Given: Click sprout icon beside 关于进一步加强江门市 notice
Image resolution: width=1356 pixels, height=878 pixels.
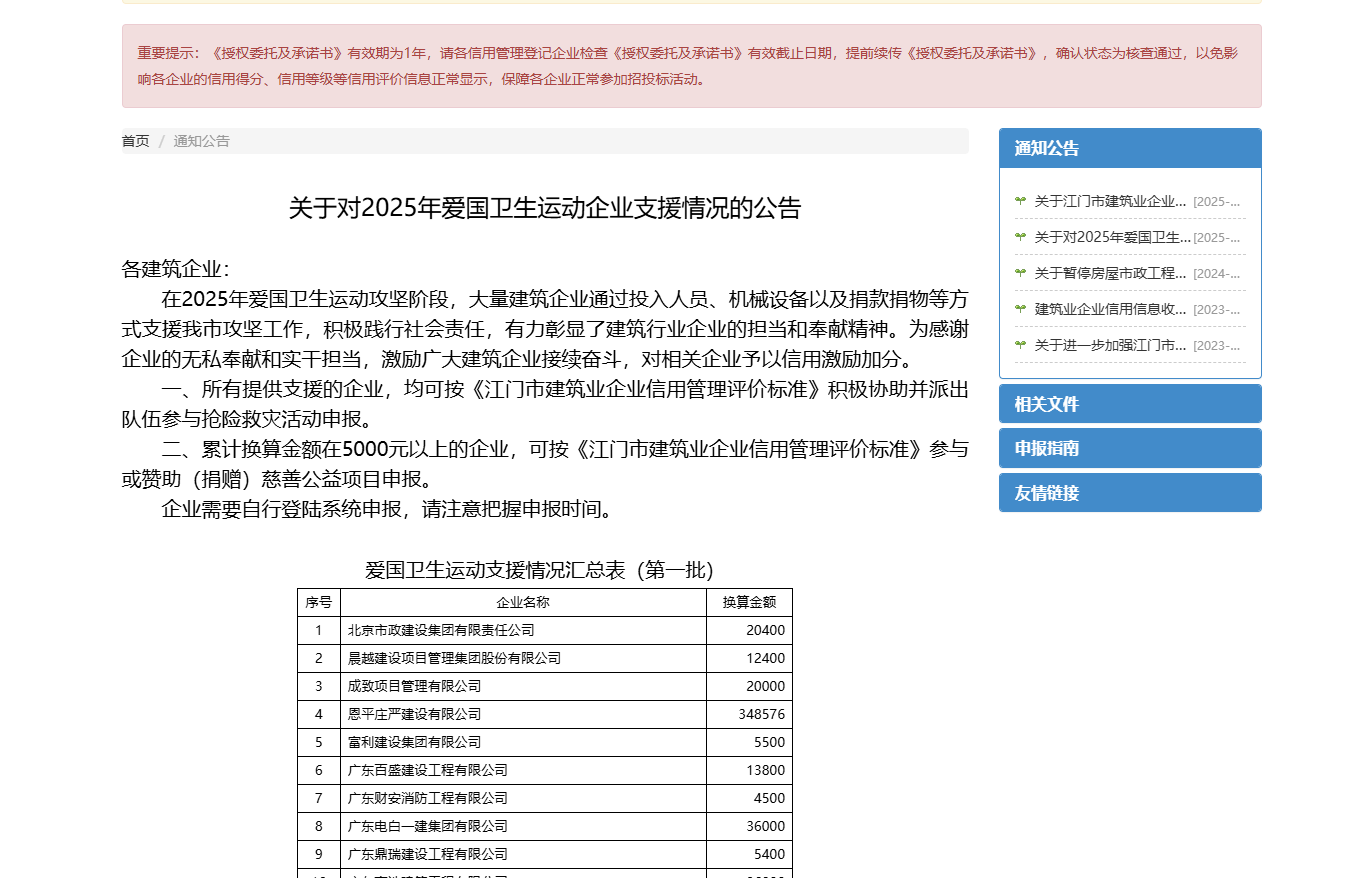Looking at the screenshot, I should 1020,345.
